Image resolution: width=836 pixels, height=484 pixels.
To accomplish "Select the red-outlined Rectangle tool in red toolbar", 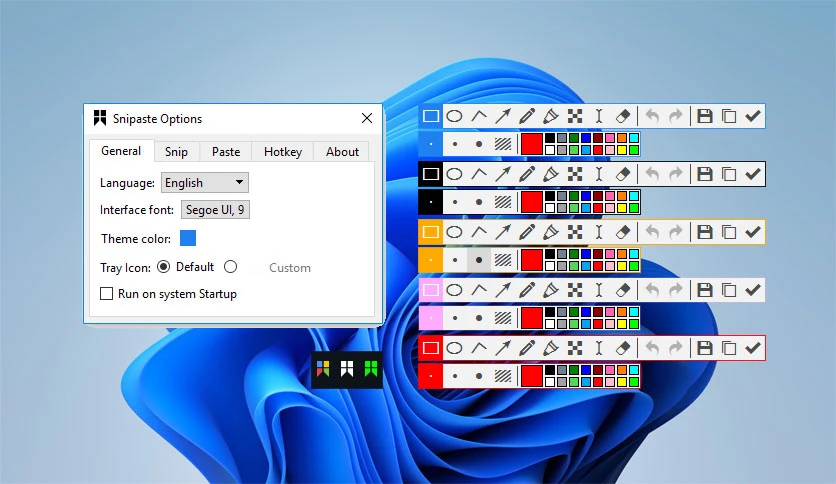I will click(x=431, y=348).
